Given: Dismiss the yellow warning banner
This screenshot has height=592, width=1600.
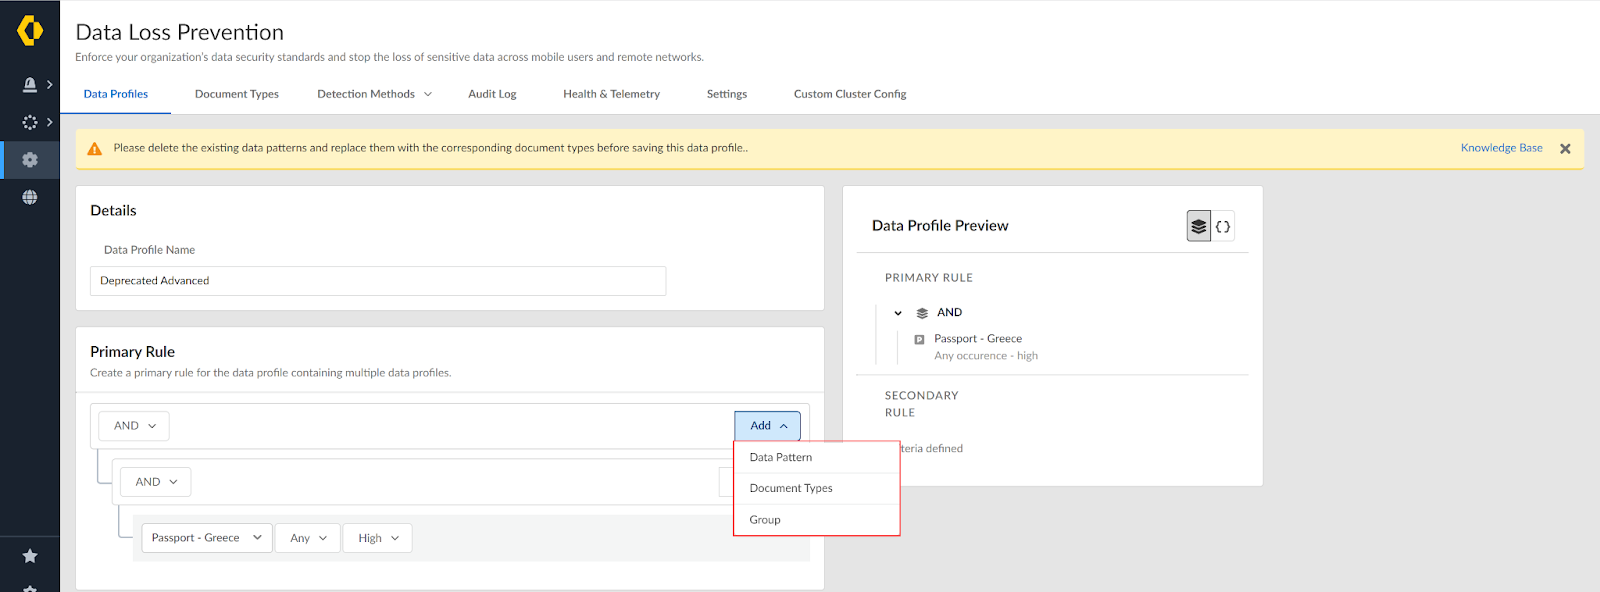Looking at the screenshot, I should [x=1565, y=149].
